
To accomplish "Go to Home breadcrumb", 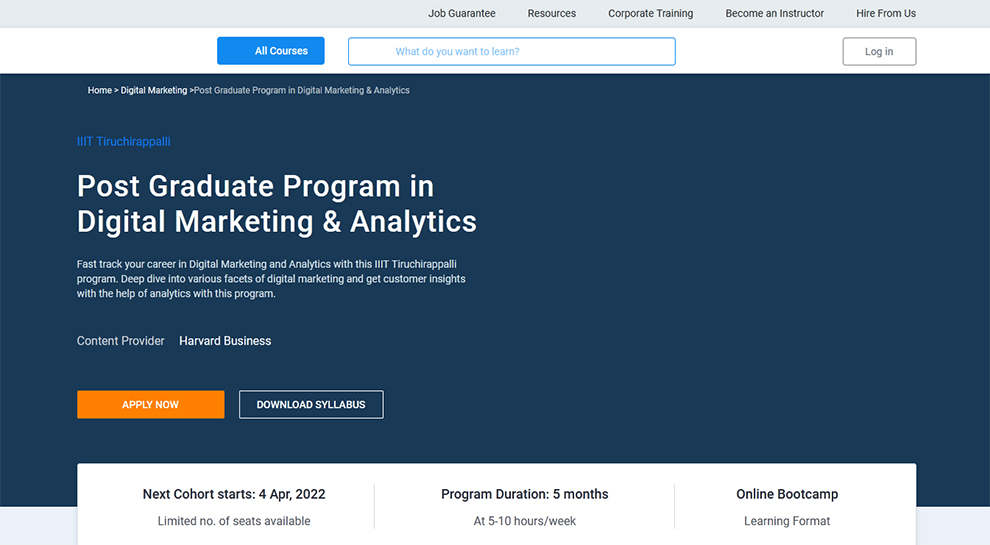I will pyautogui.click(x=100, y=90).
